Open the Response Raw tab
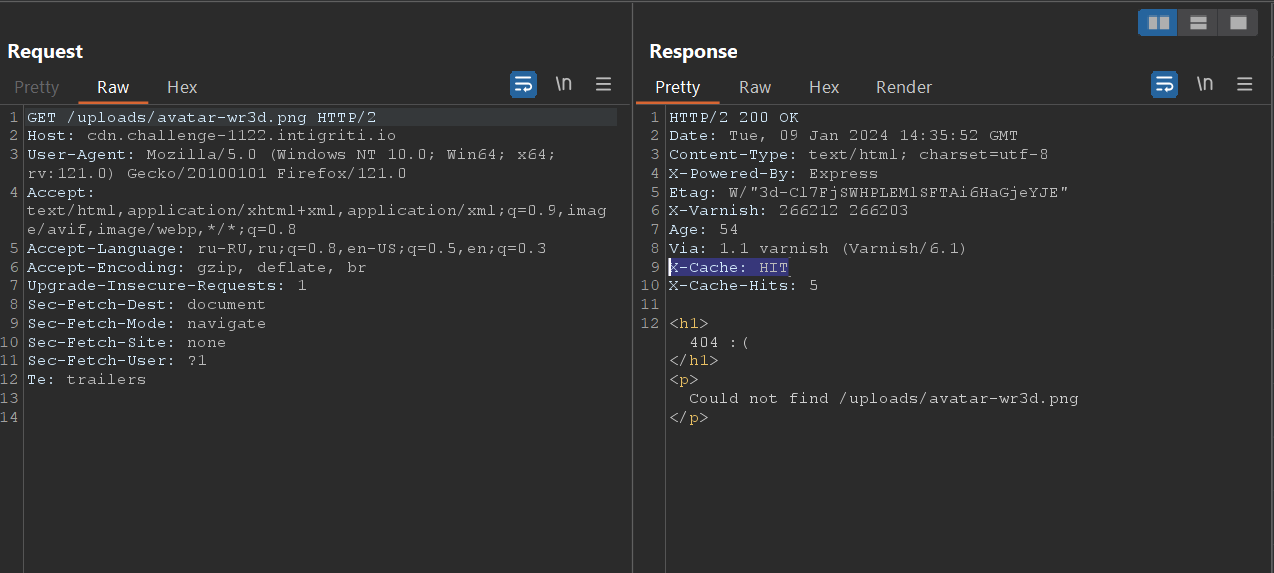 [755, 87]
